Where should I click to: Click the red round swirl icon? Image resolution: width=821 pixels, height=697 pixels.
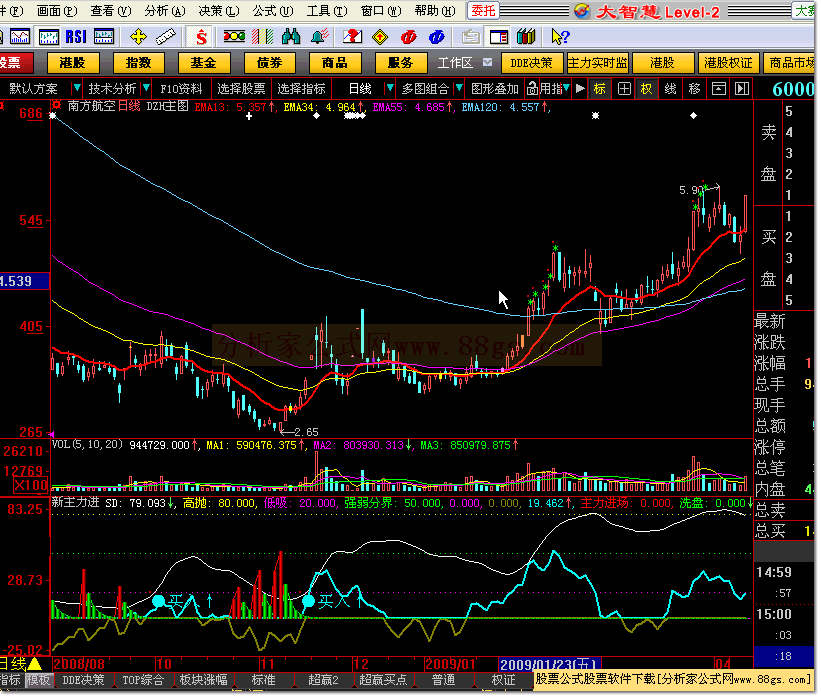click(x=408, y=37)
